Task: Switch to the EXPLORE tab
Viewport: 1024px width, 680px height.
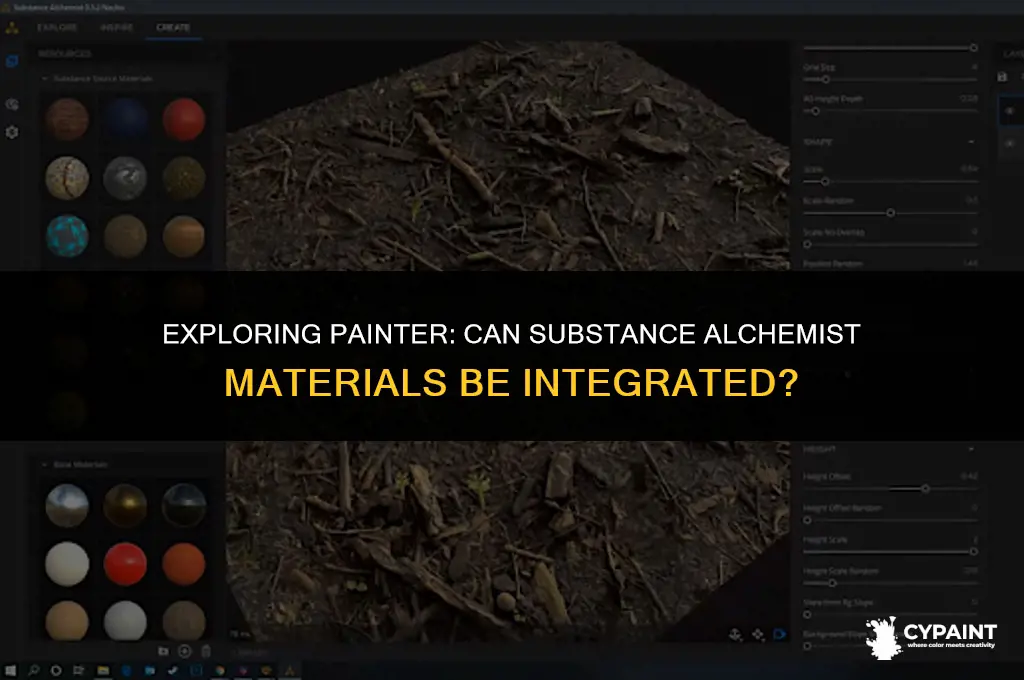Action: click(x=57, y=27)
